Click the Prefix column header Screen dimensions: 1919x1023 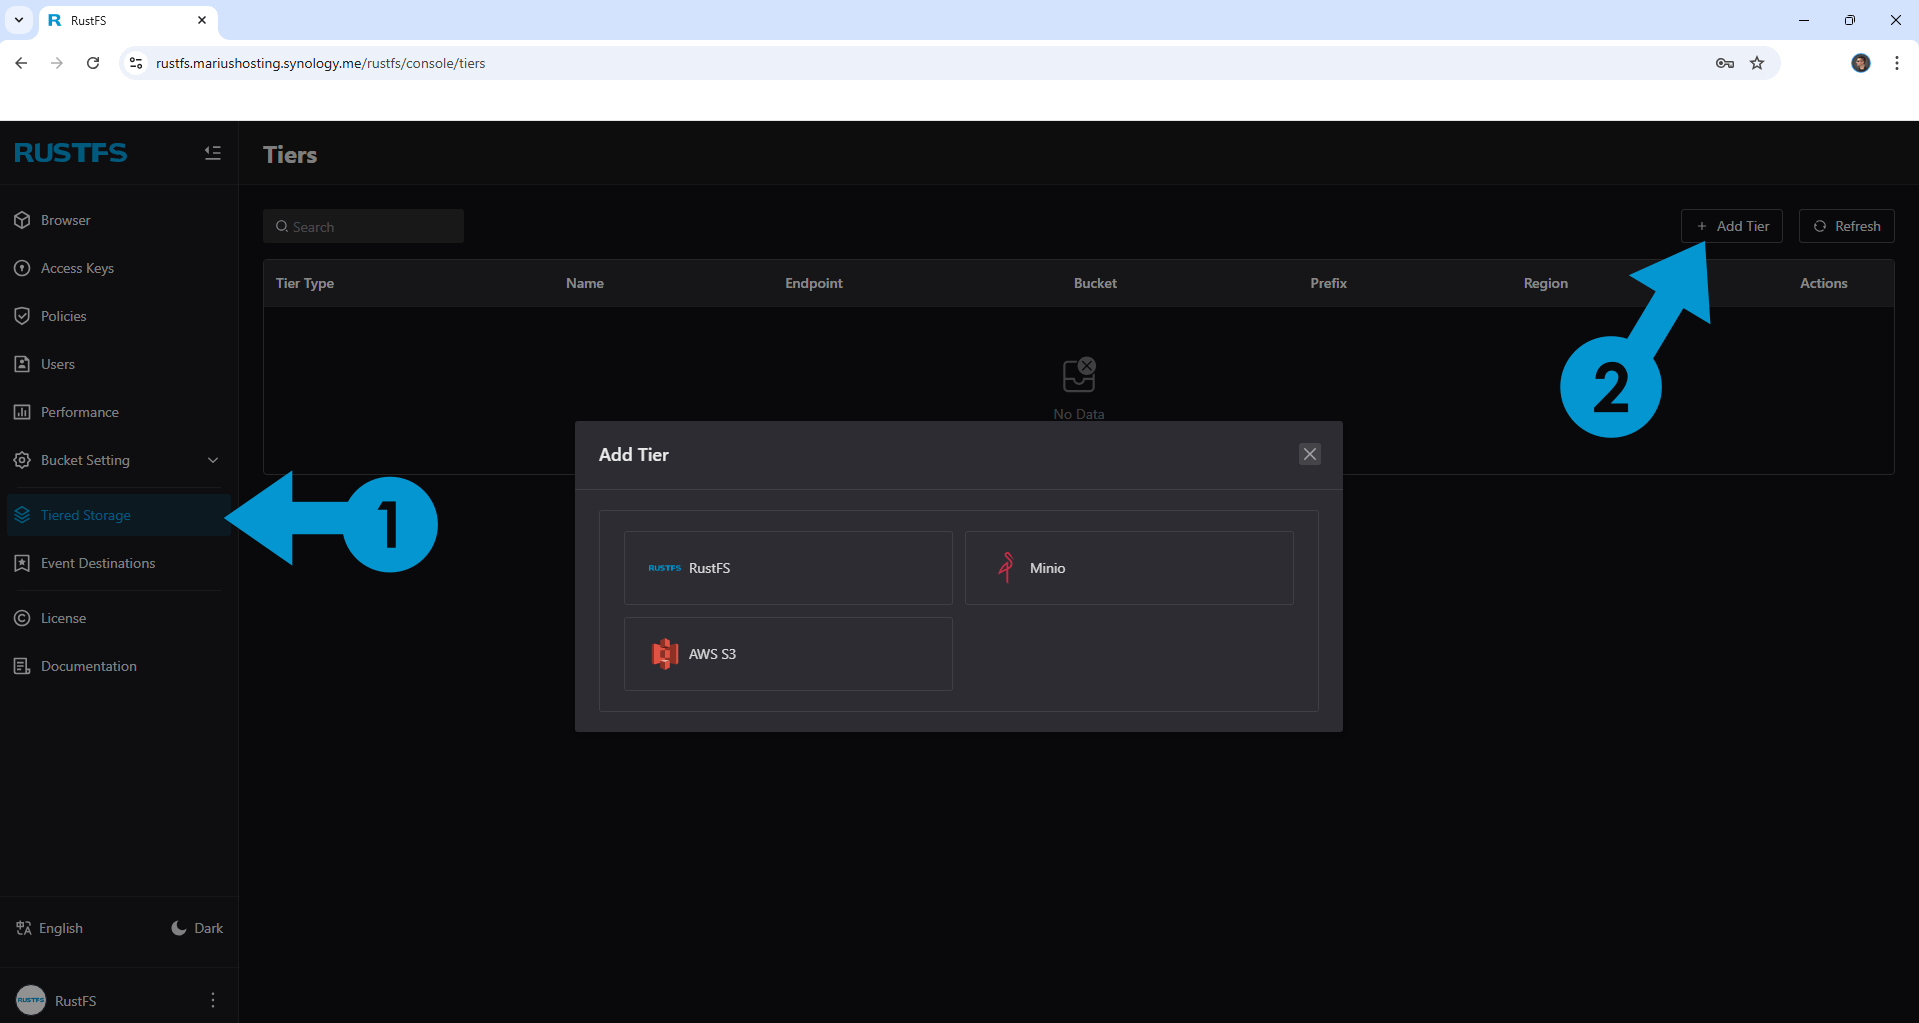(1329, 283)
